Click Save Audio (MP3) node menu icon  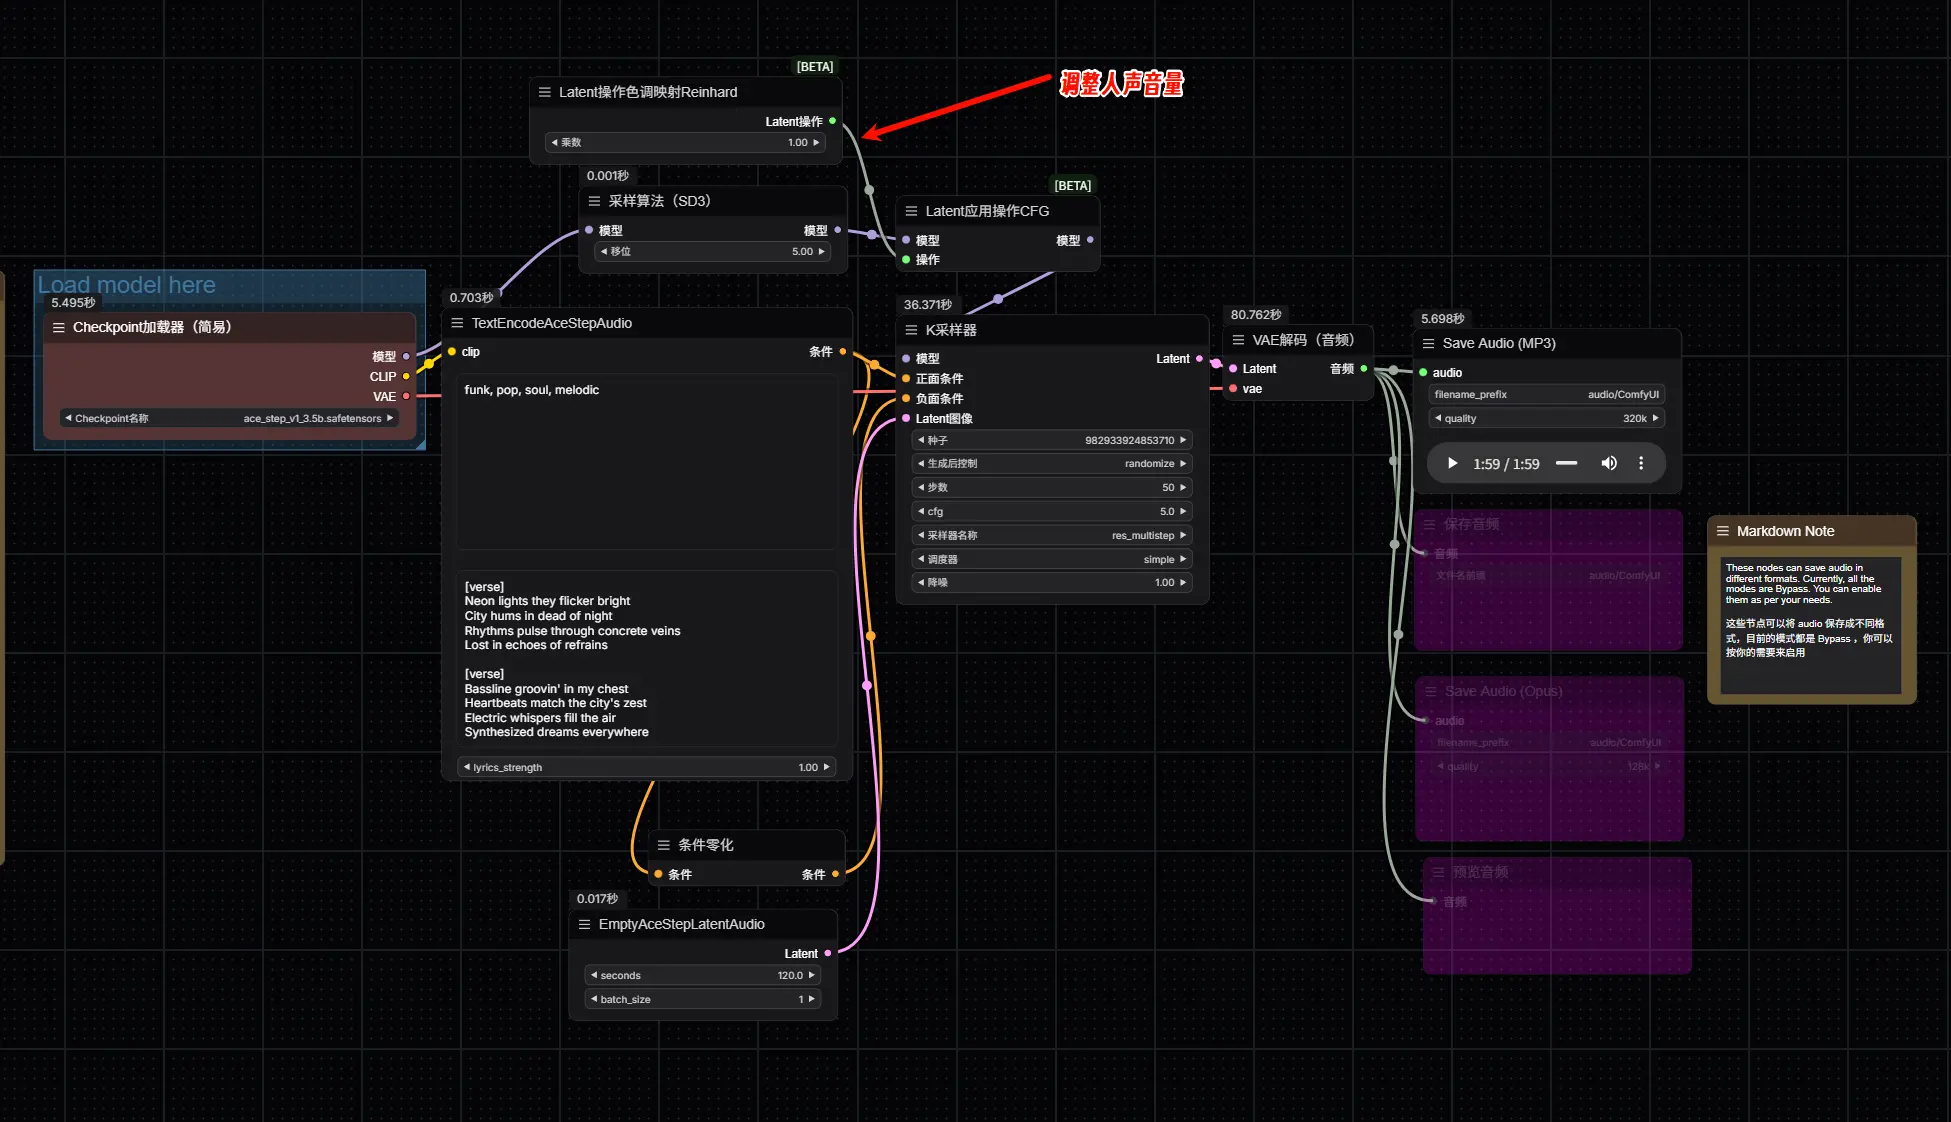tap(1428, 343)
